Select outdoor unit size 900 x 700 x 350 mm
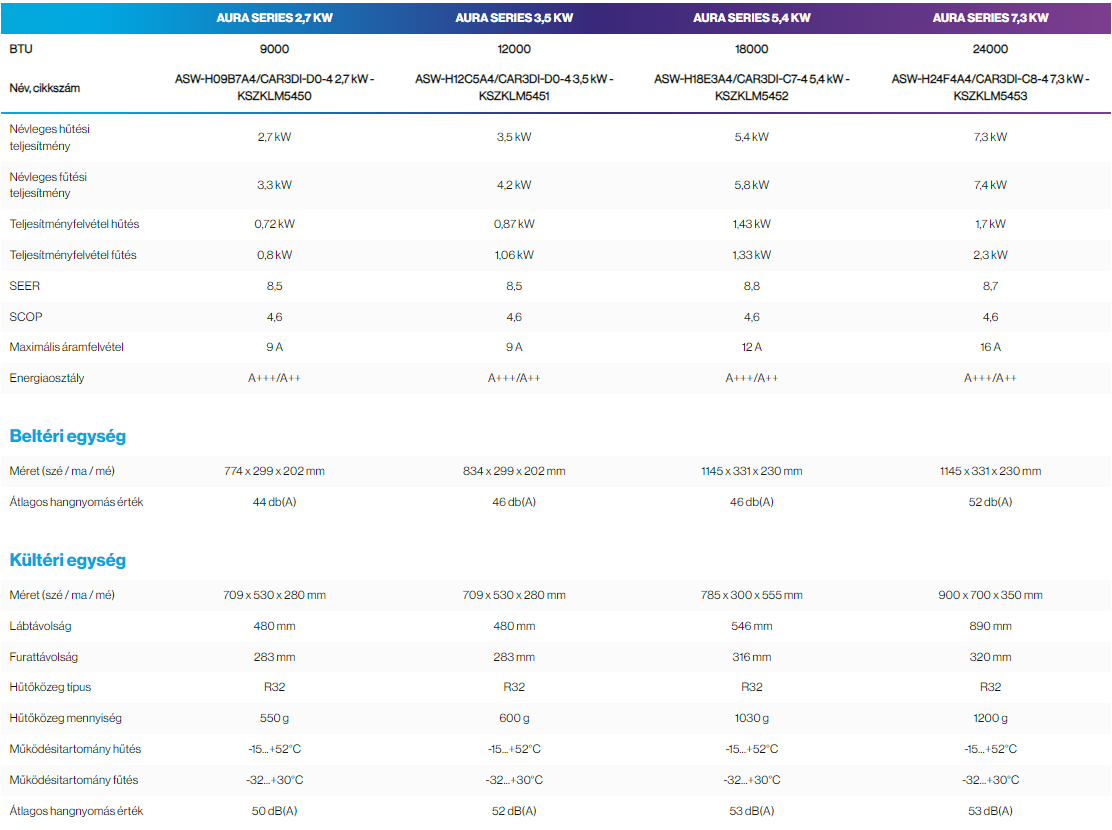The width and height of the screenshot is (1112, 830). pos(990,595)
